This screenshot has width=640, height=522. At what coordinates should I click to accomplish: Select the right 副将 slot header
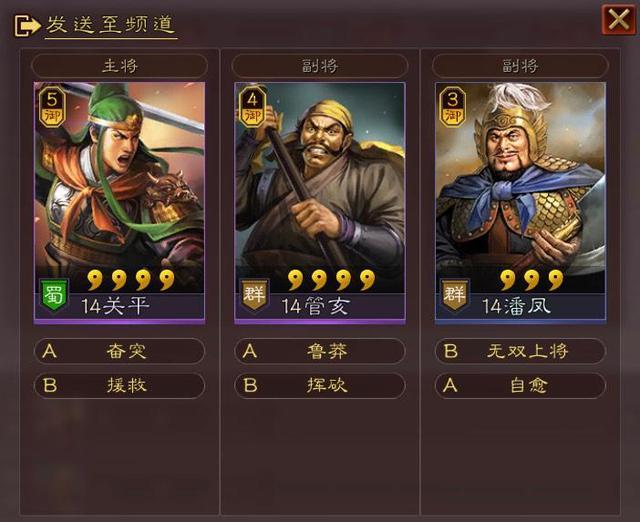[520, 66]
